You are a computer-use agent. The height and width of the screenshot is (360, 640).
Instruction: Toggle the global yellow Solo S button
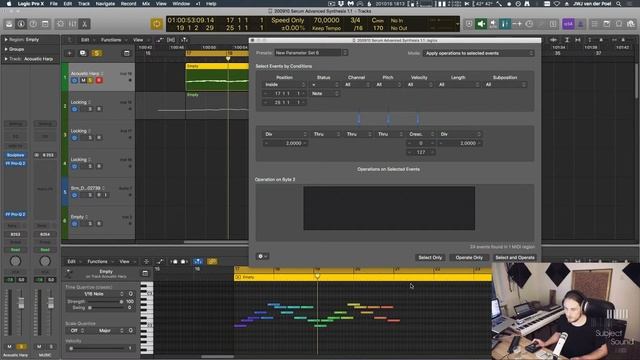click(97, 53)
